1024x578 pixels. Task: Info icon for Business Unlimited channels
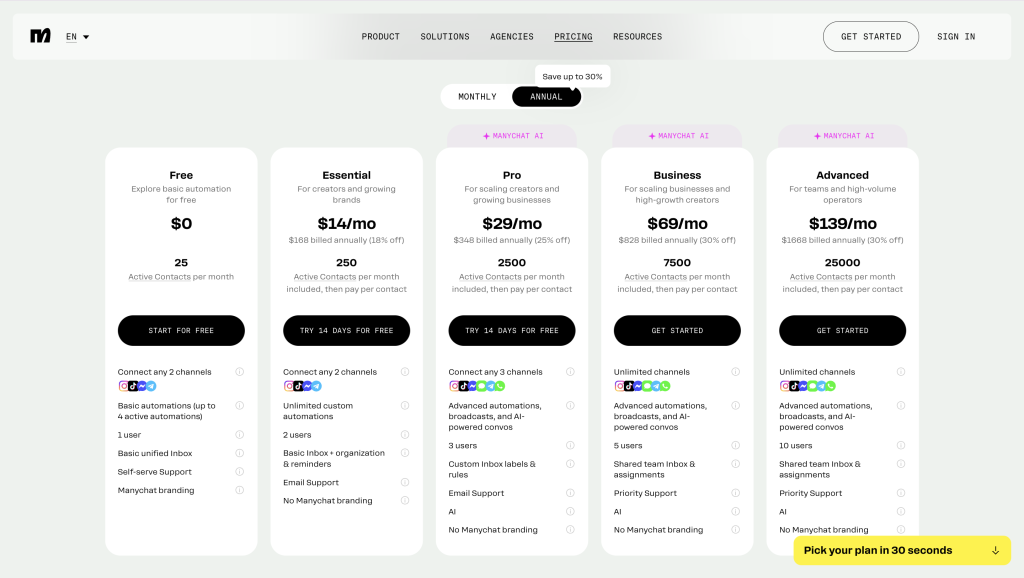tap(735, 372)
